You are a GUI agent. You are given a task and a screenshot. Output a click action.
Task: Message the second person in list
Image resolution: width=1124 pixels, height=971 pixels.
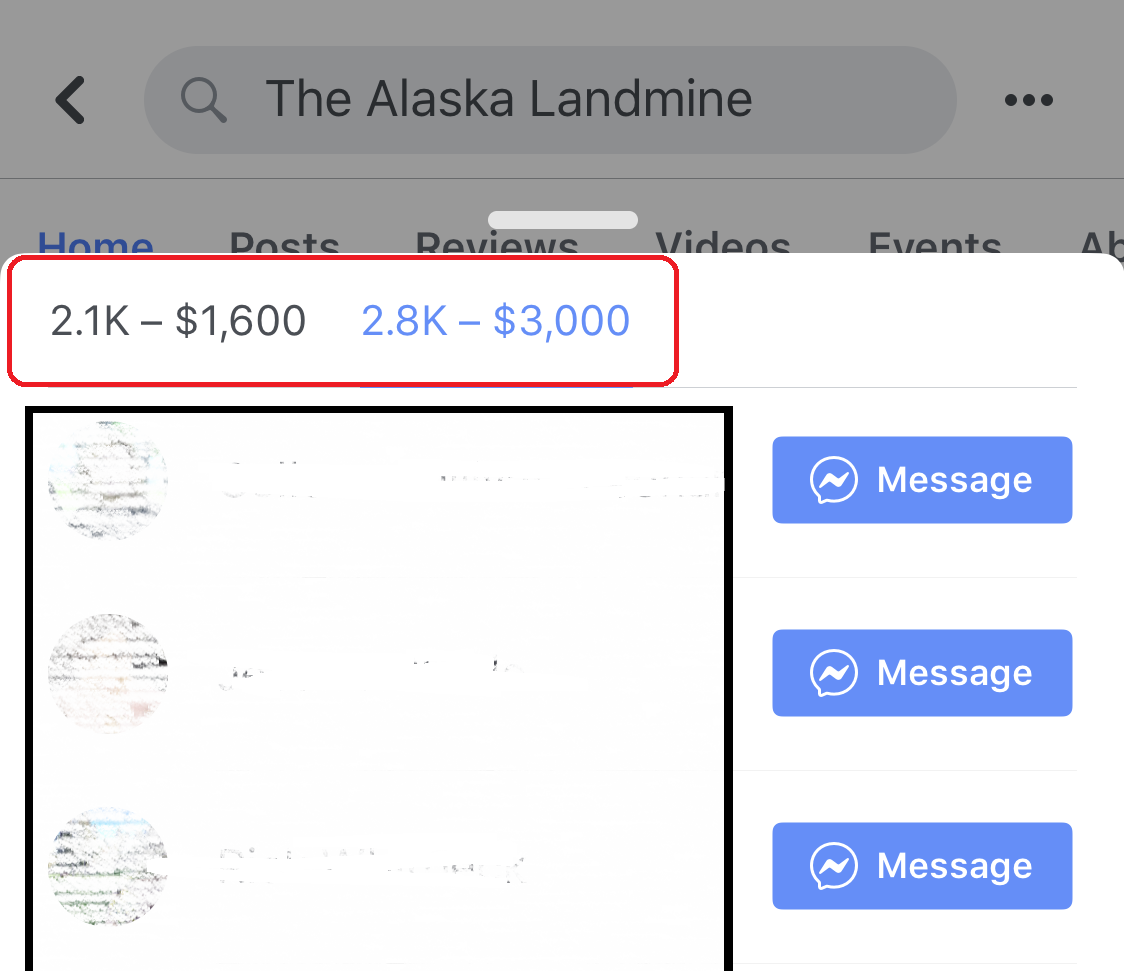[922, 673]
